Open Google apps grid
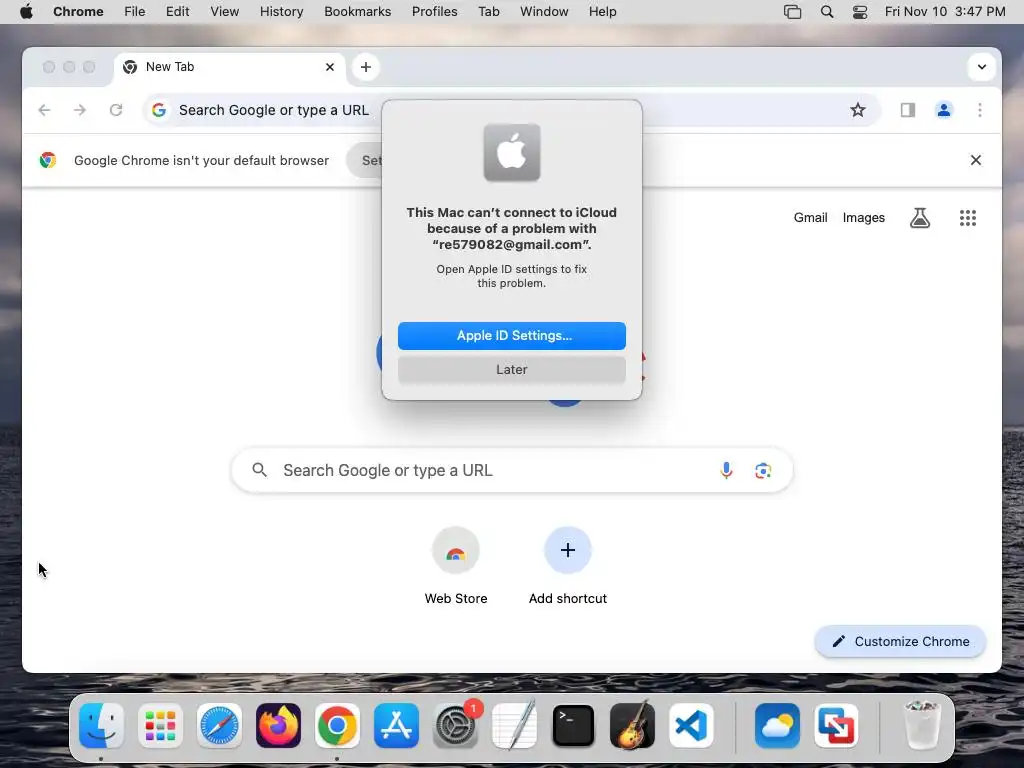 point(967,217)
